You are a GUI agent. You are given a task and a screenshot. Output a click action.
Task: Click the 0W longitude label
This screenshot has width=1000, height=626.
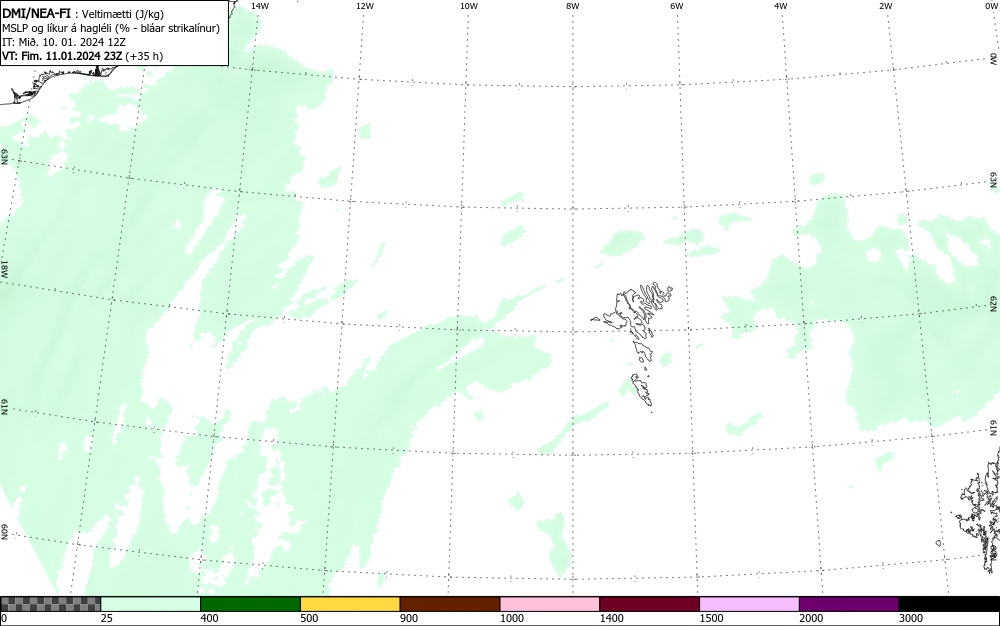(990, 6)
